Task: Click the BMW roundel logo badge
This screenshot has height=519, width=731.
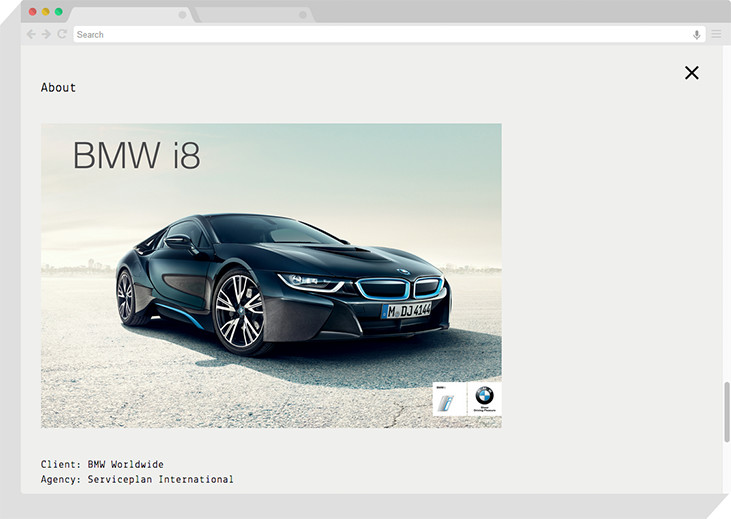Action: (x=484, y=399)
